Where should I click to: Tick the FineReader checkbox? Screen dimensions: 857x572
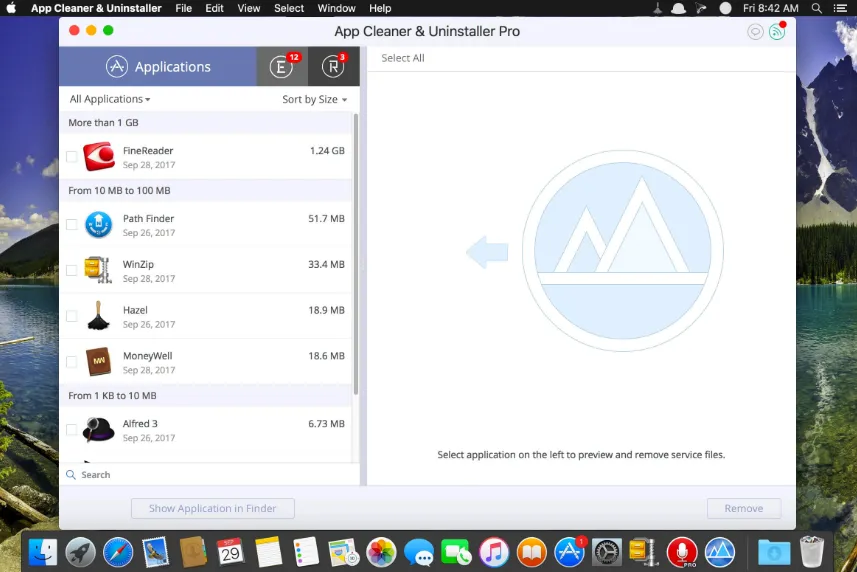coord(72,157)
